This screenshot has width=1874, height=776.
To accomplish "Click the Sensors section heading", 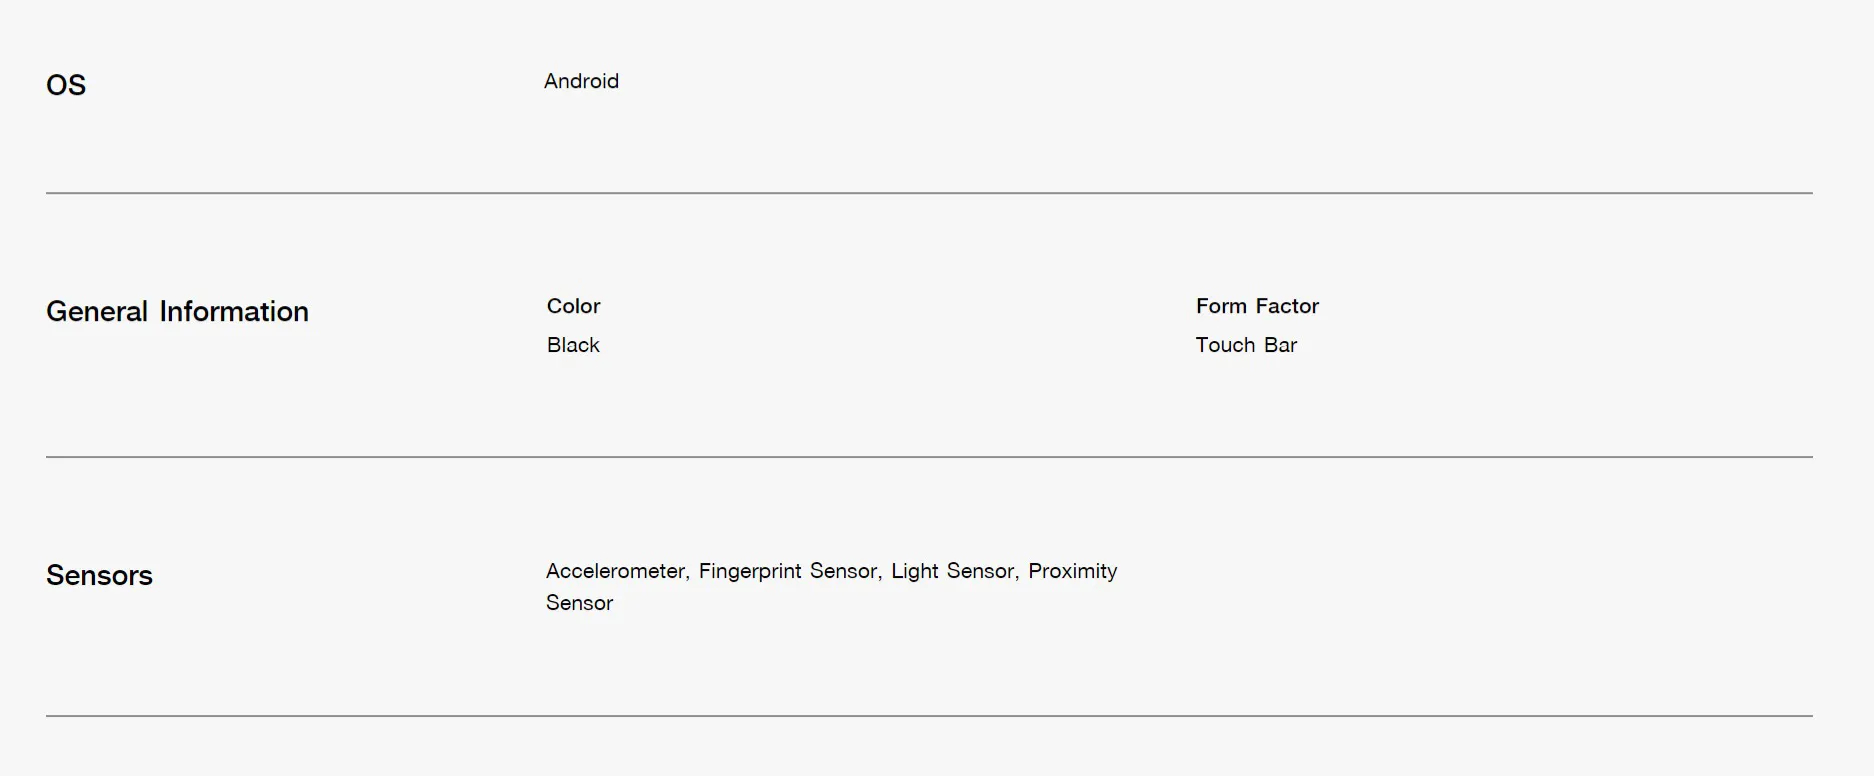I will 99,575.
